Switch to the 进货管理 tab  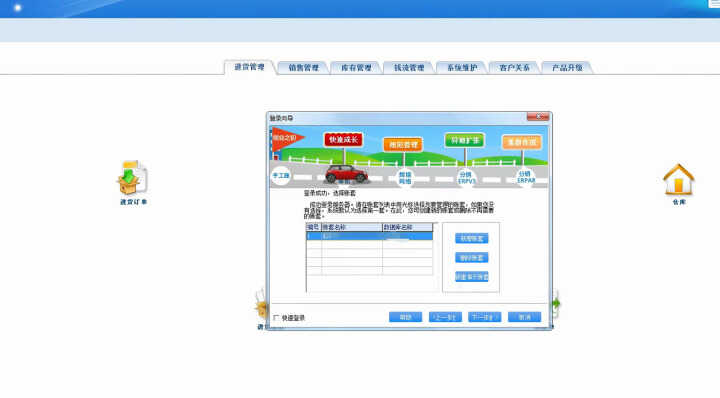pos(249,67)
